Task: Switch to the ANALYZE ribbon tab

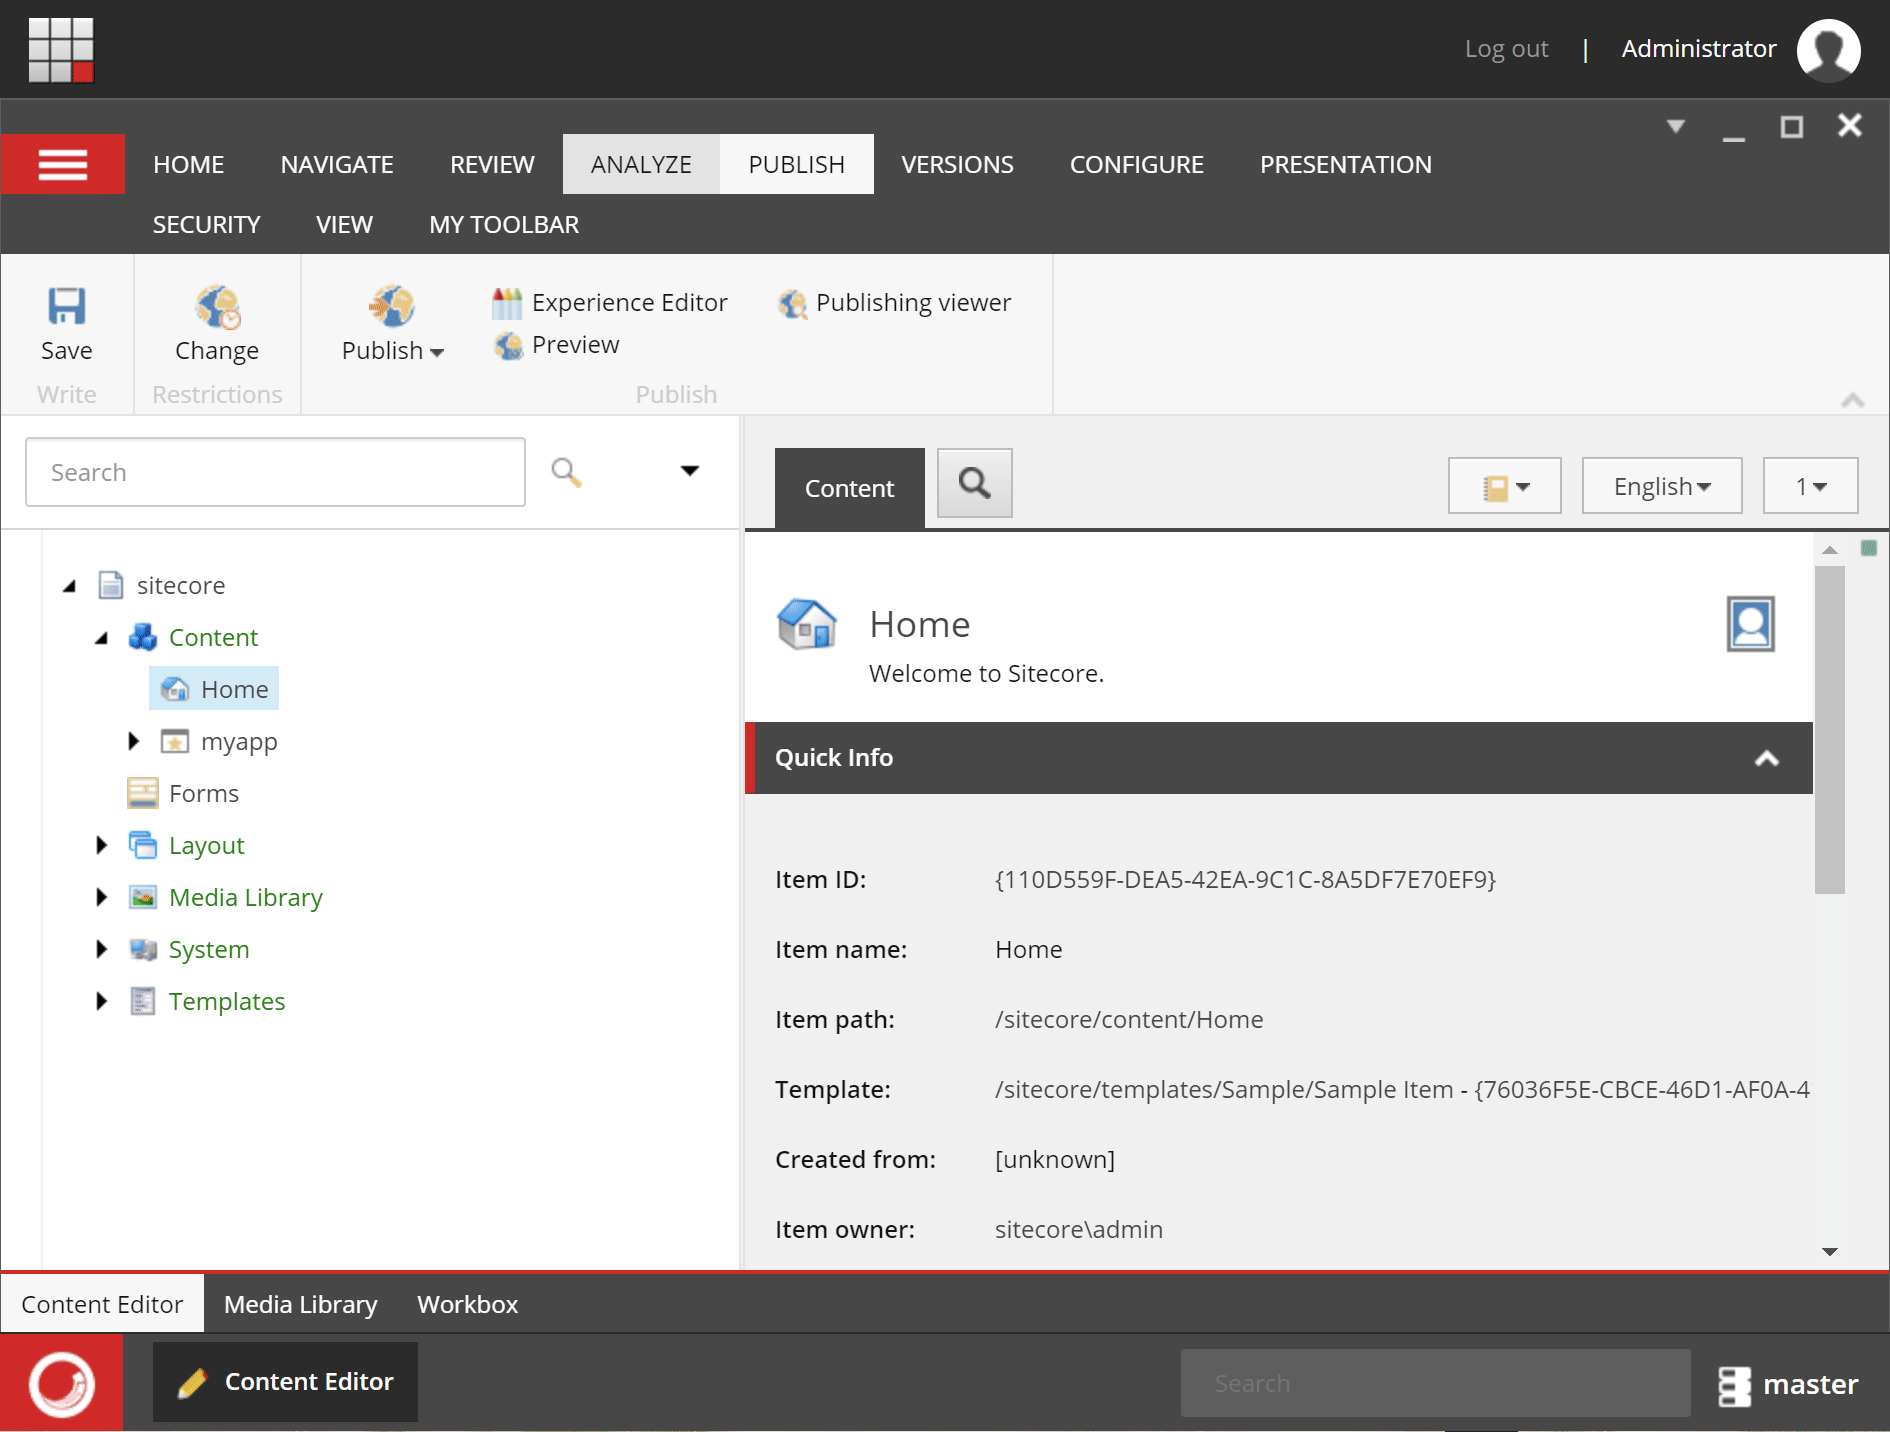Action: (641, 164)
